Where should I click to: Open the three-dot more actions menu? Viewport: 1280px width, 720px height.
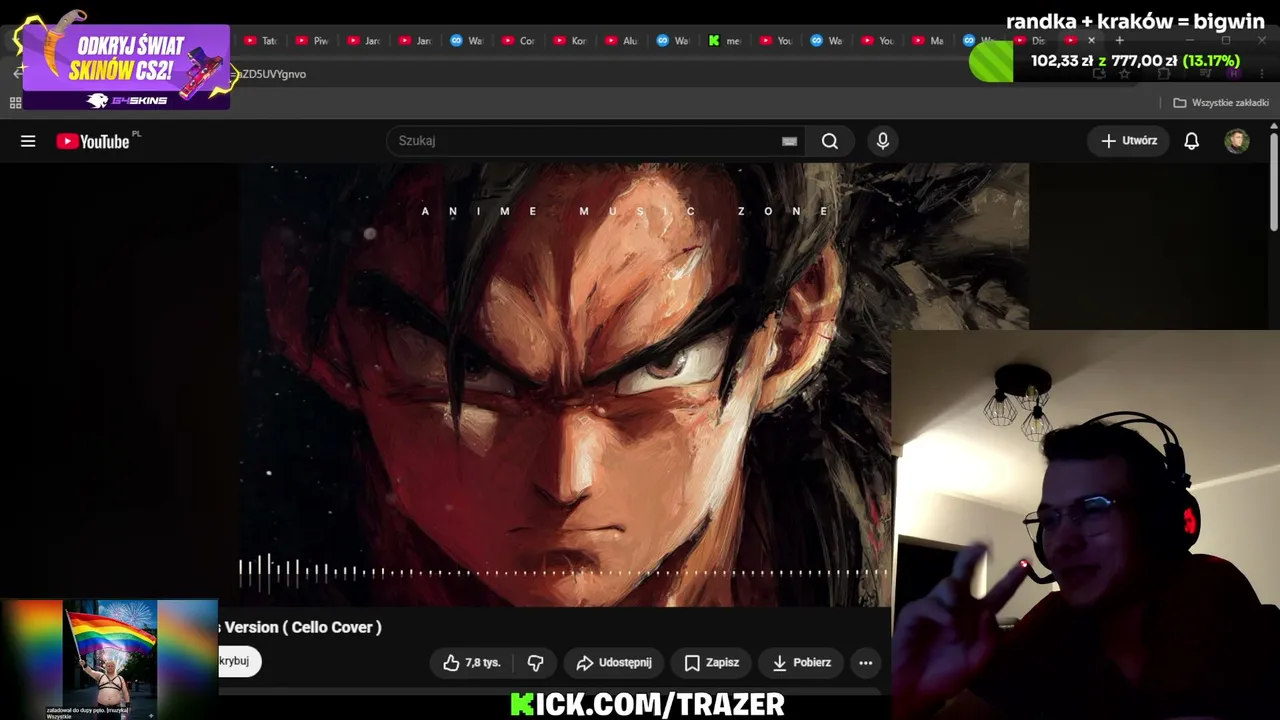(866, 662)
